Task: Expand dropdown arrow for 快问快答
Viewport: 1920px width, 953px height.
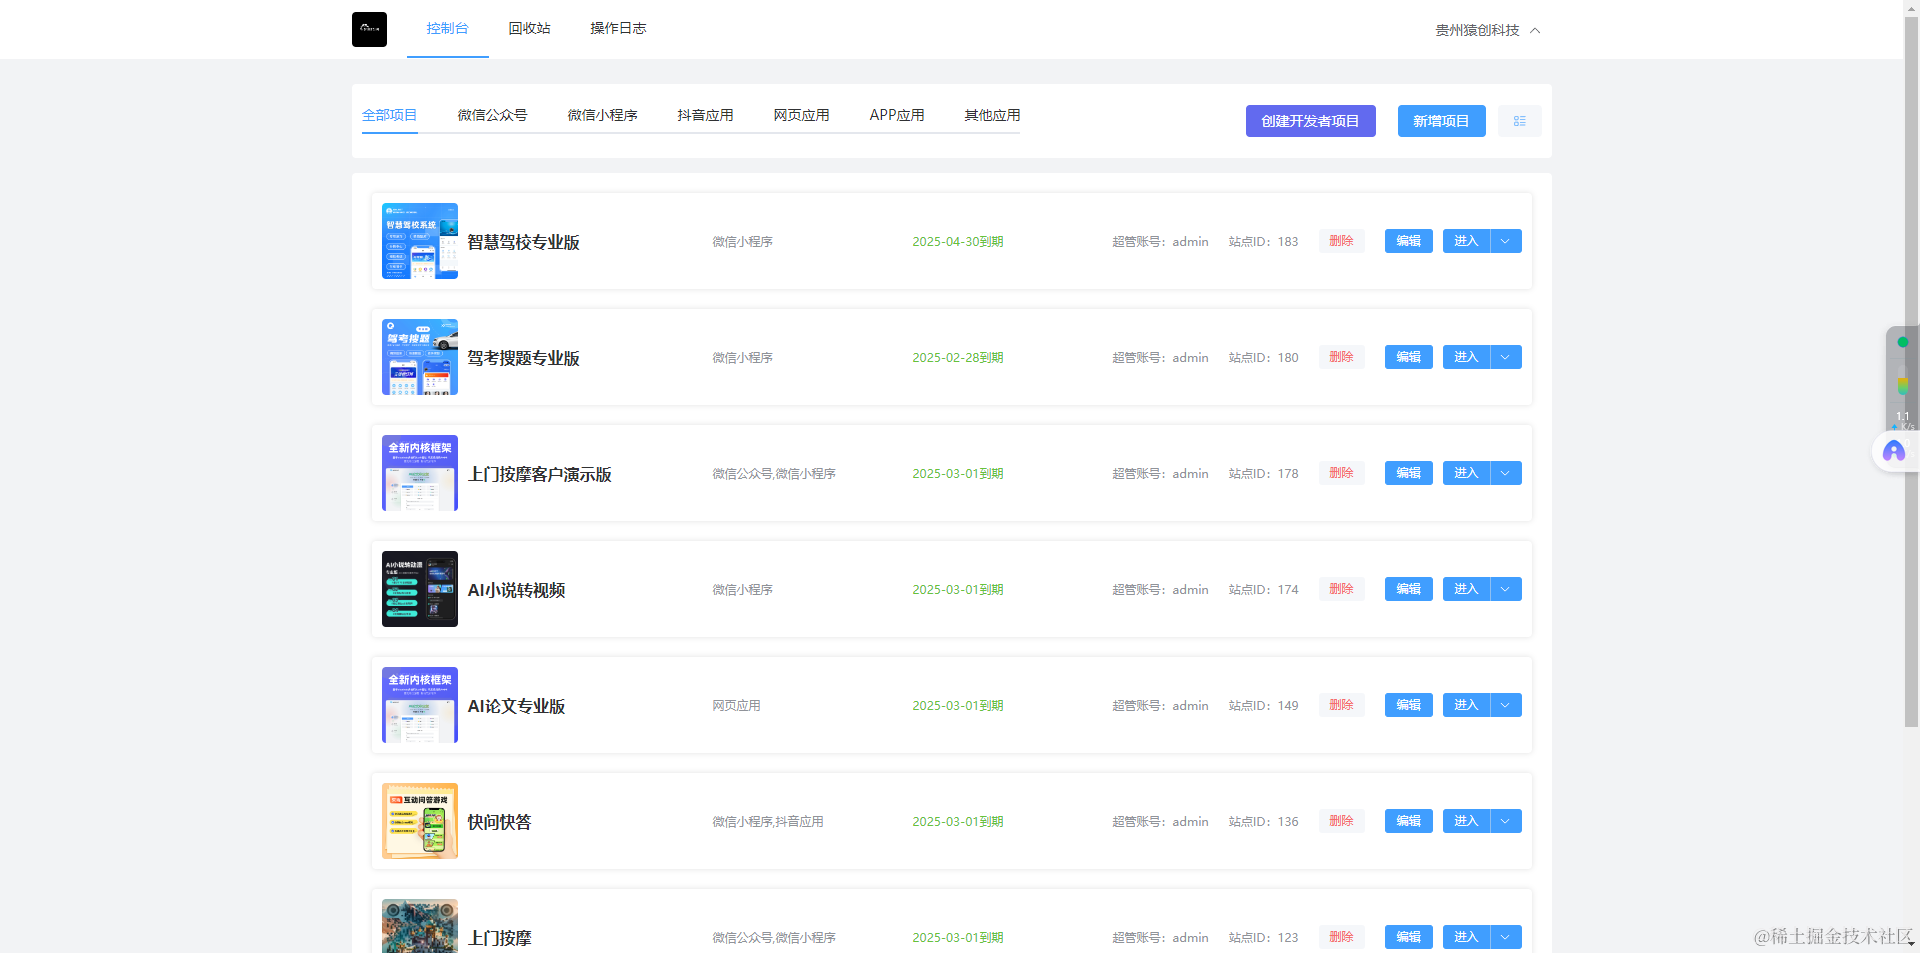Action: (x=1506, y=821)
